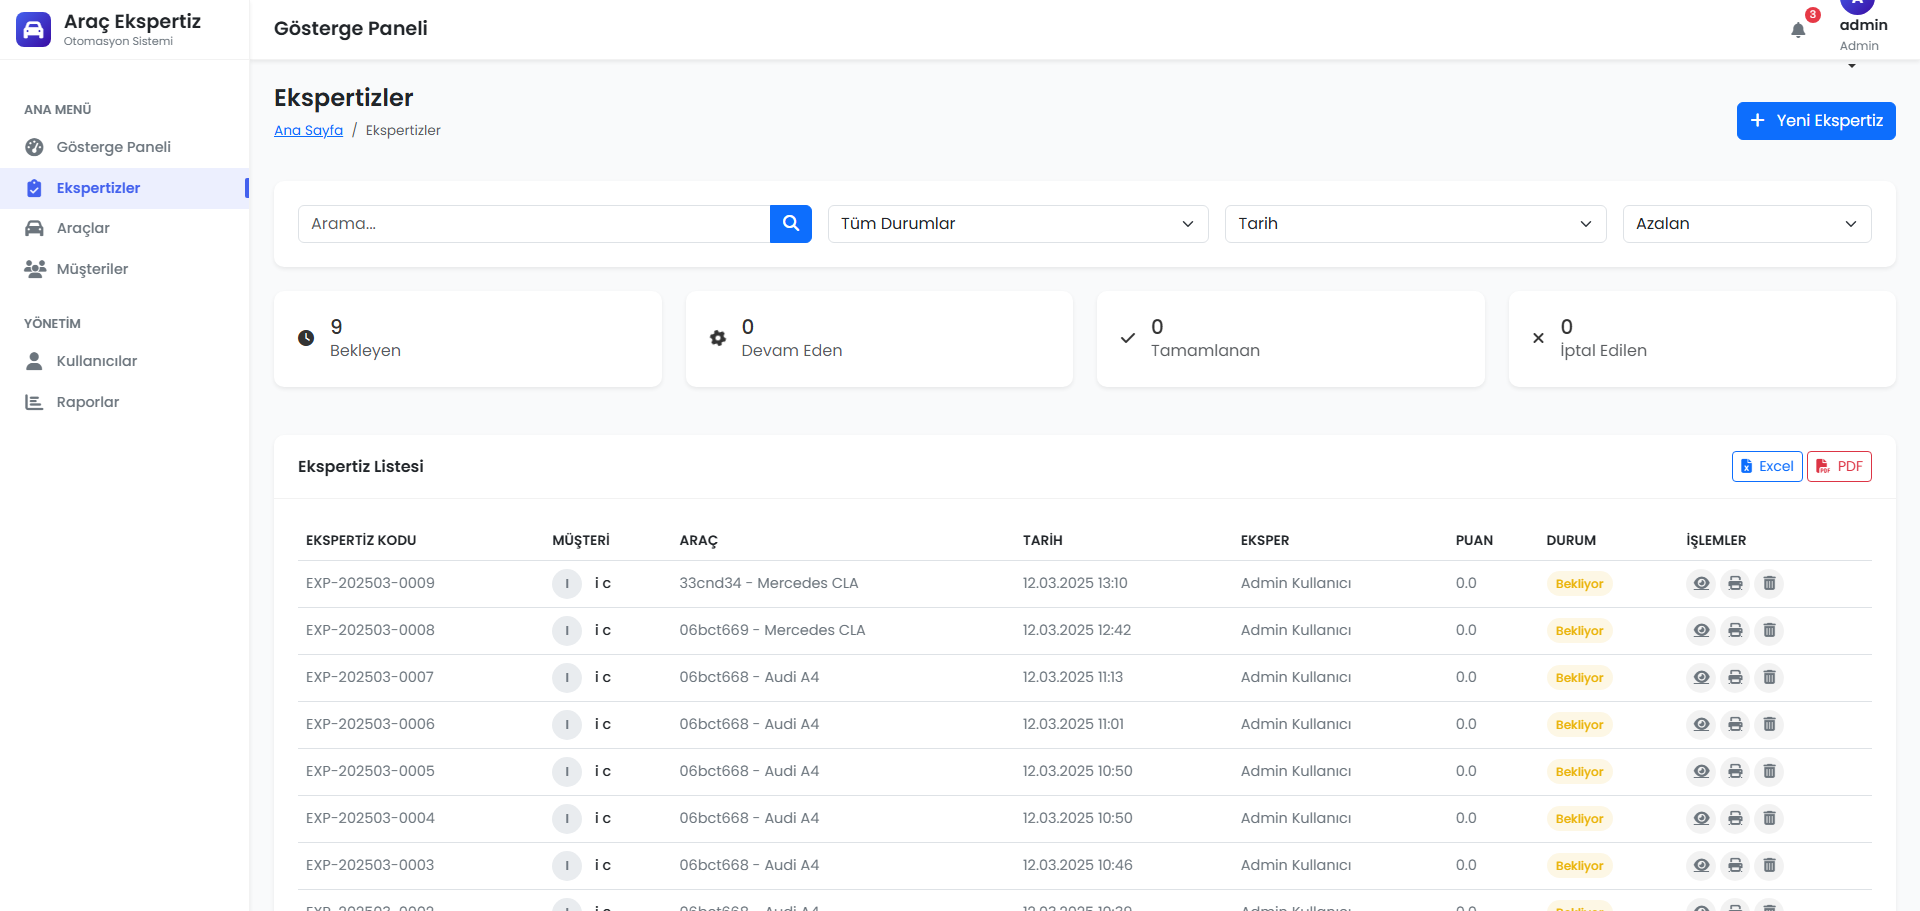The height and width of the screenshot is (911, 1920).
Task: View details of EXP-202503-0006 via eye icon
Action: [1701, 725]
